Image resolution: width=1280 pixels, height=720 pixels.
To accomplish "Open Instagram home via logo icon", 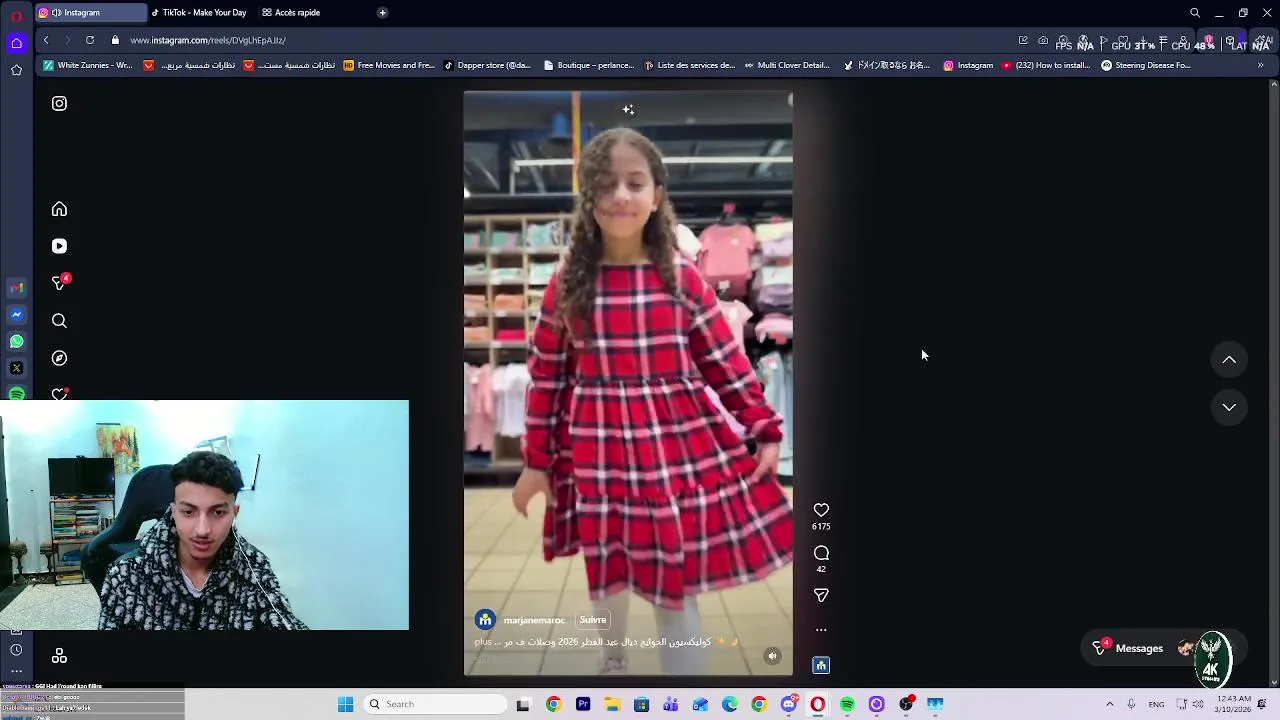I will pos(59,103).
